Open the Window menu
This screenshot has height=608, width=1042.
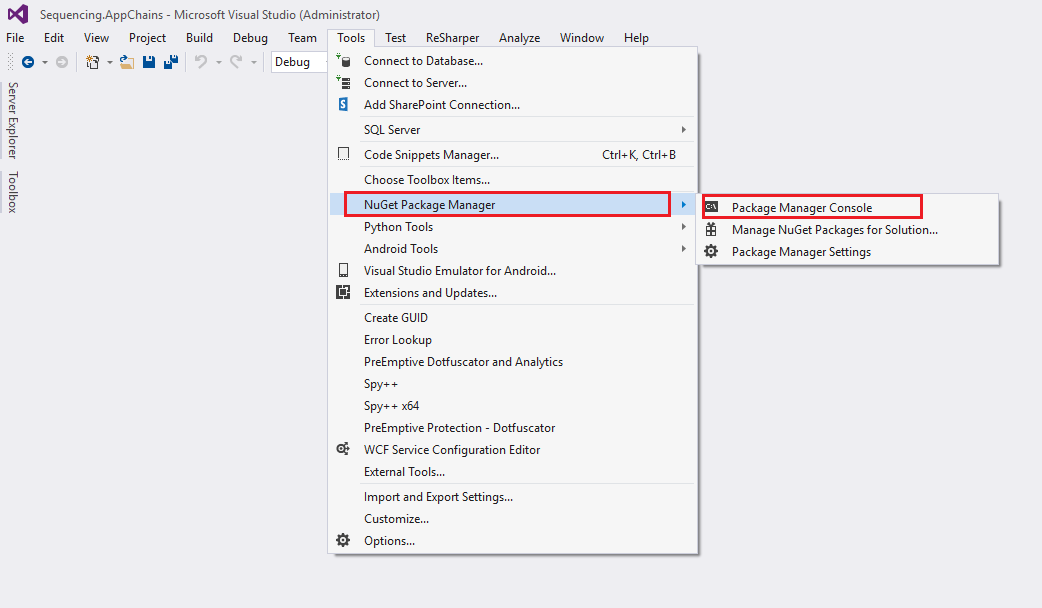coord(581,38)
